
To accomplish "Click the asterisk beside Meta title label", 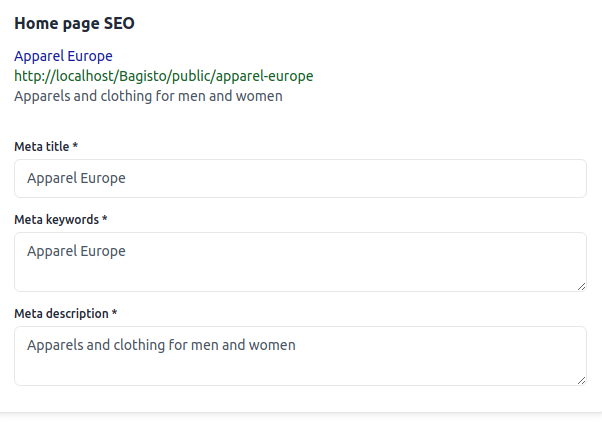I will (75, 147).
